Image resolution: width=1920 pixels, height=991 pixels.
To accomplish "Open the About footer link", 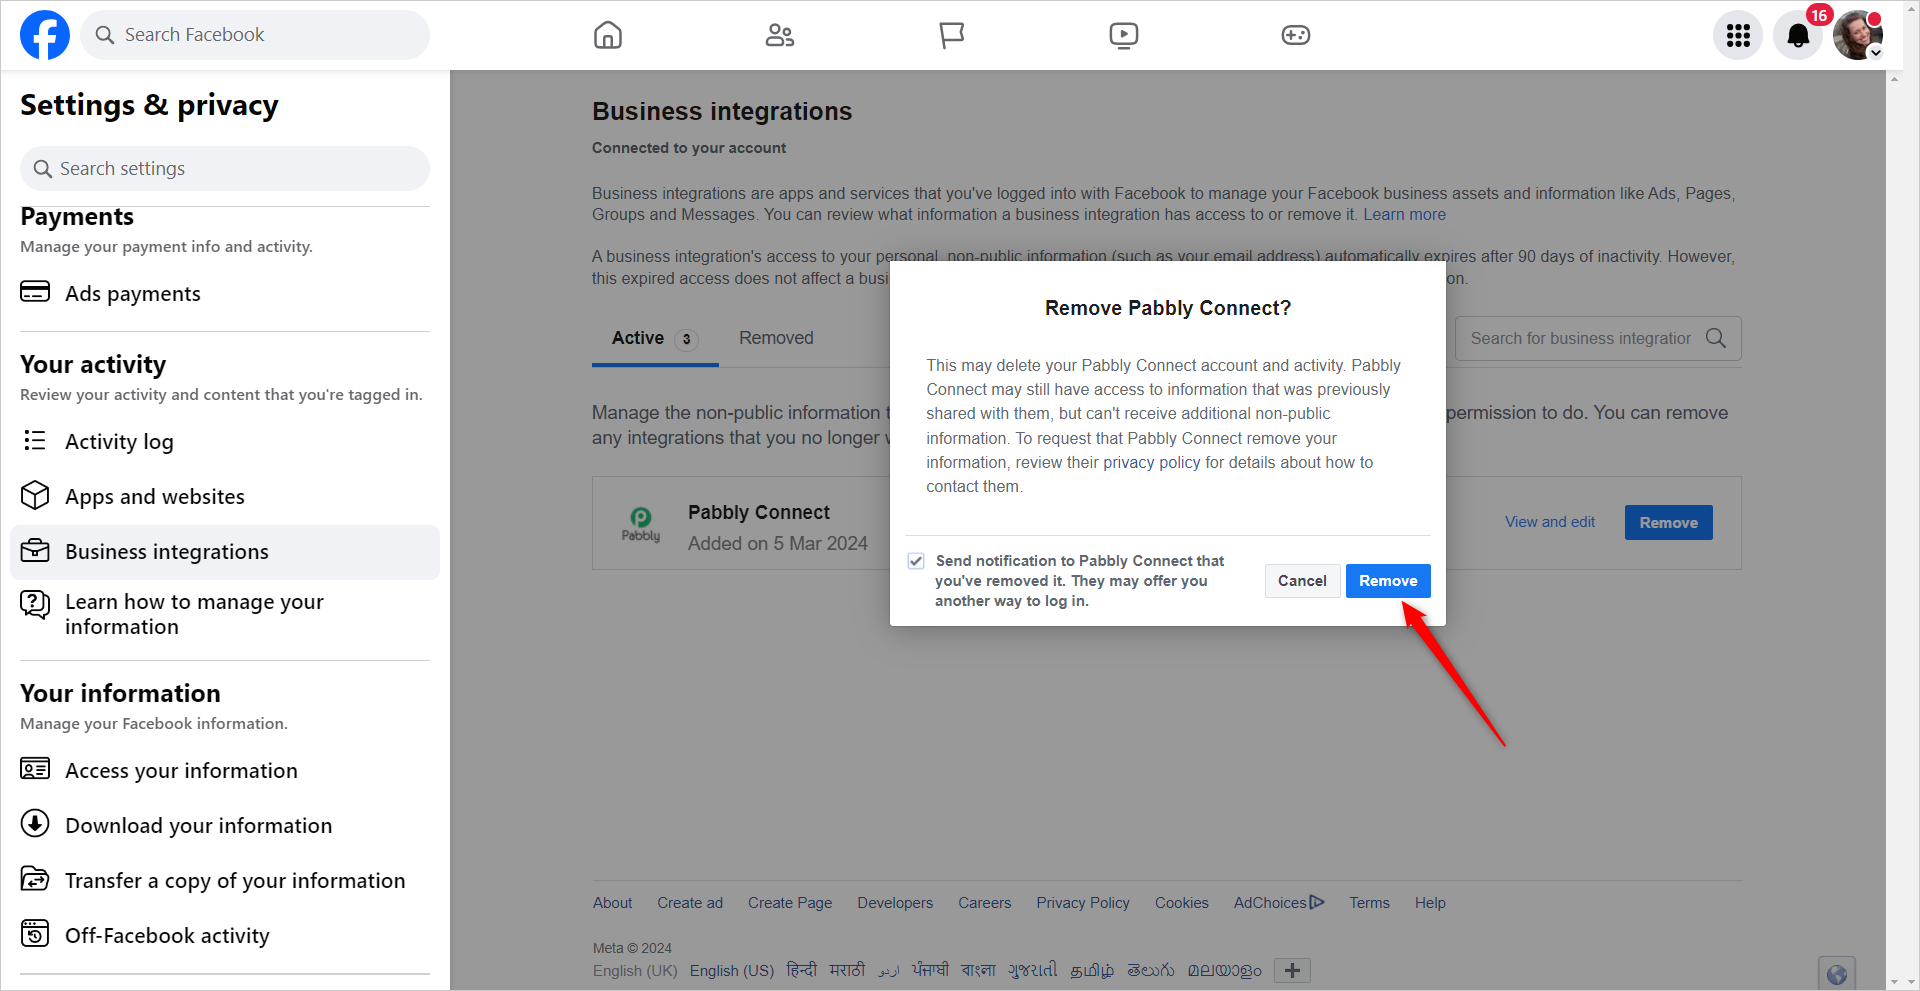I will pos(612,903).
